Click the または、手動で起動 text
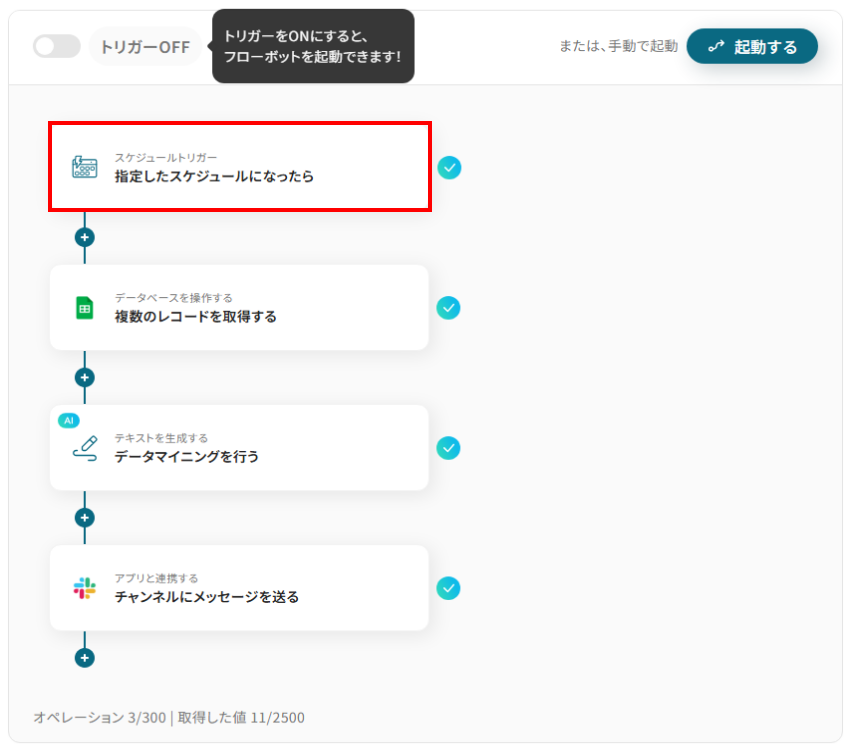The width and height of the screenshot is (851, 750). [619, 46]
